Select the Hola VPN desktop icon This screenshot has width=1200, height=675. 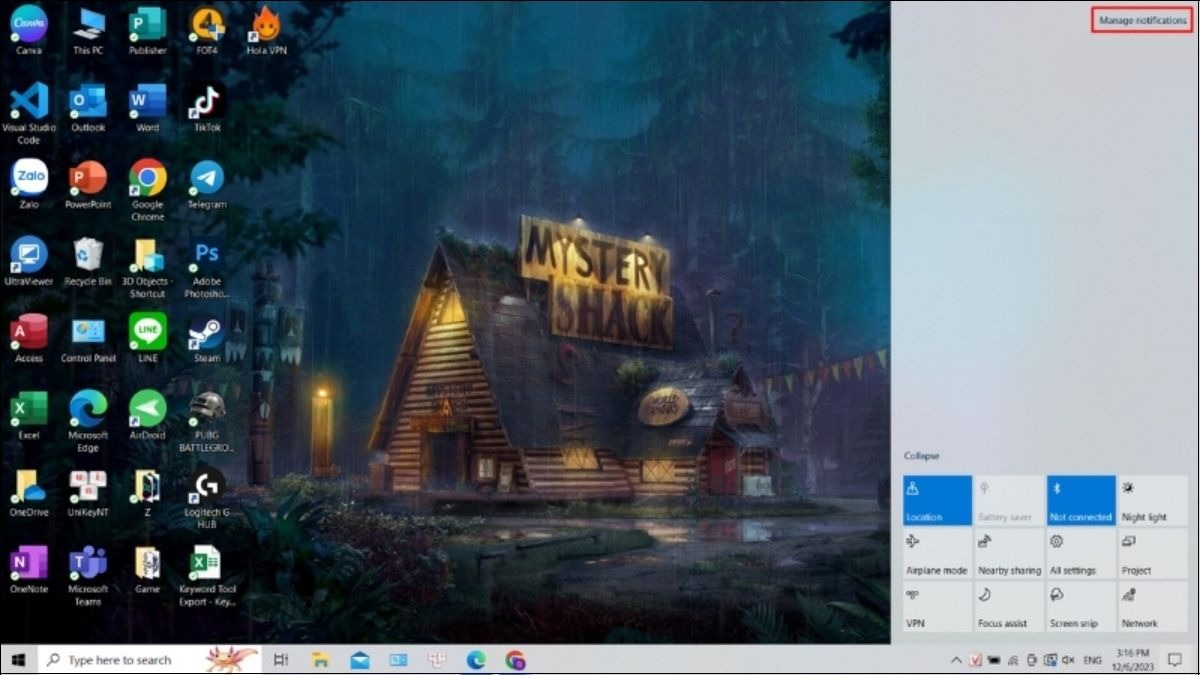click(266, 29)
